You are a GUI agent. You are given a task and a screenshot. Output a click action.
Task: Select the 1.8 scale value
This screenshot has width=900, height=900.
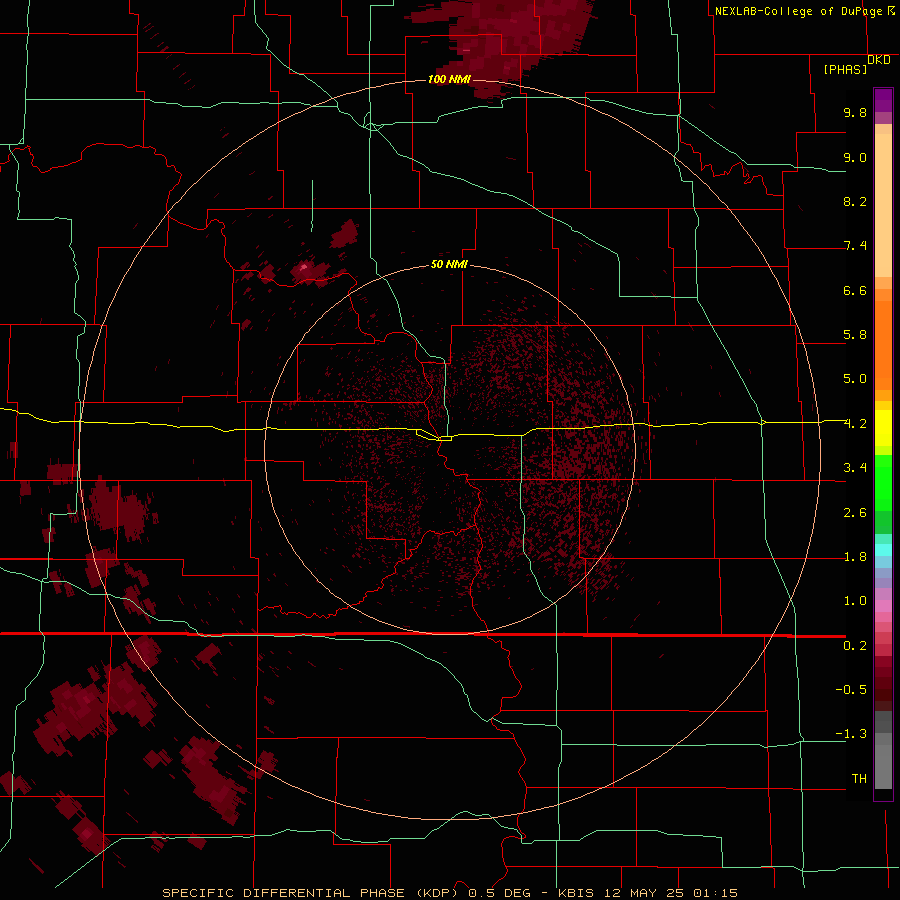tap(855, 557)
